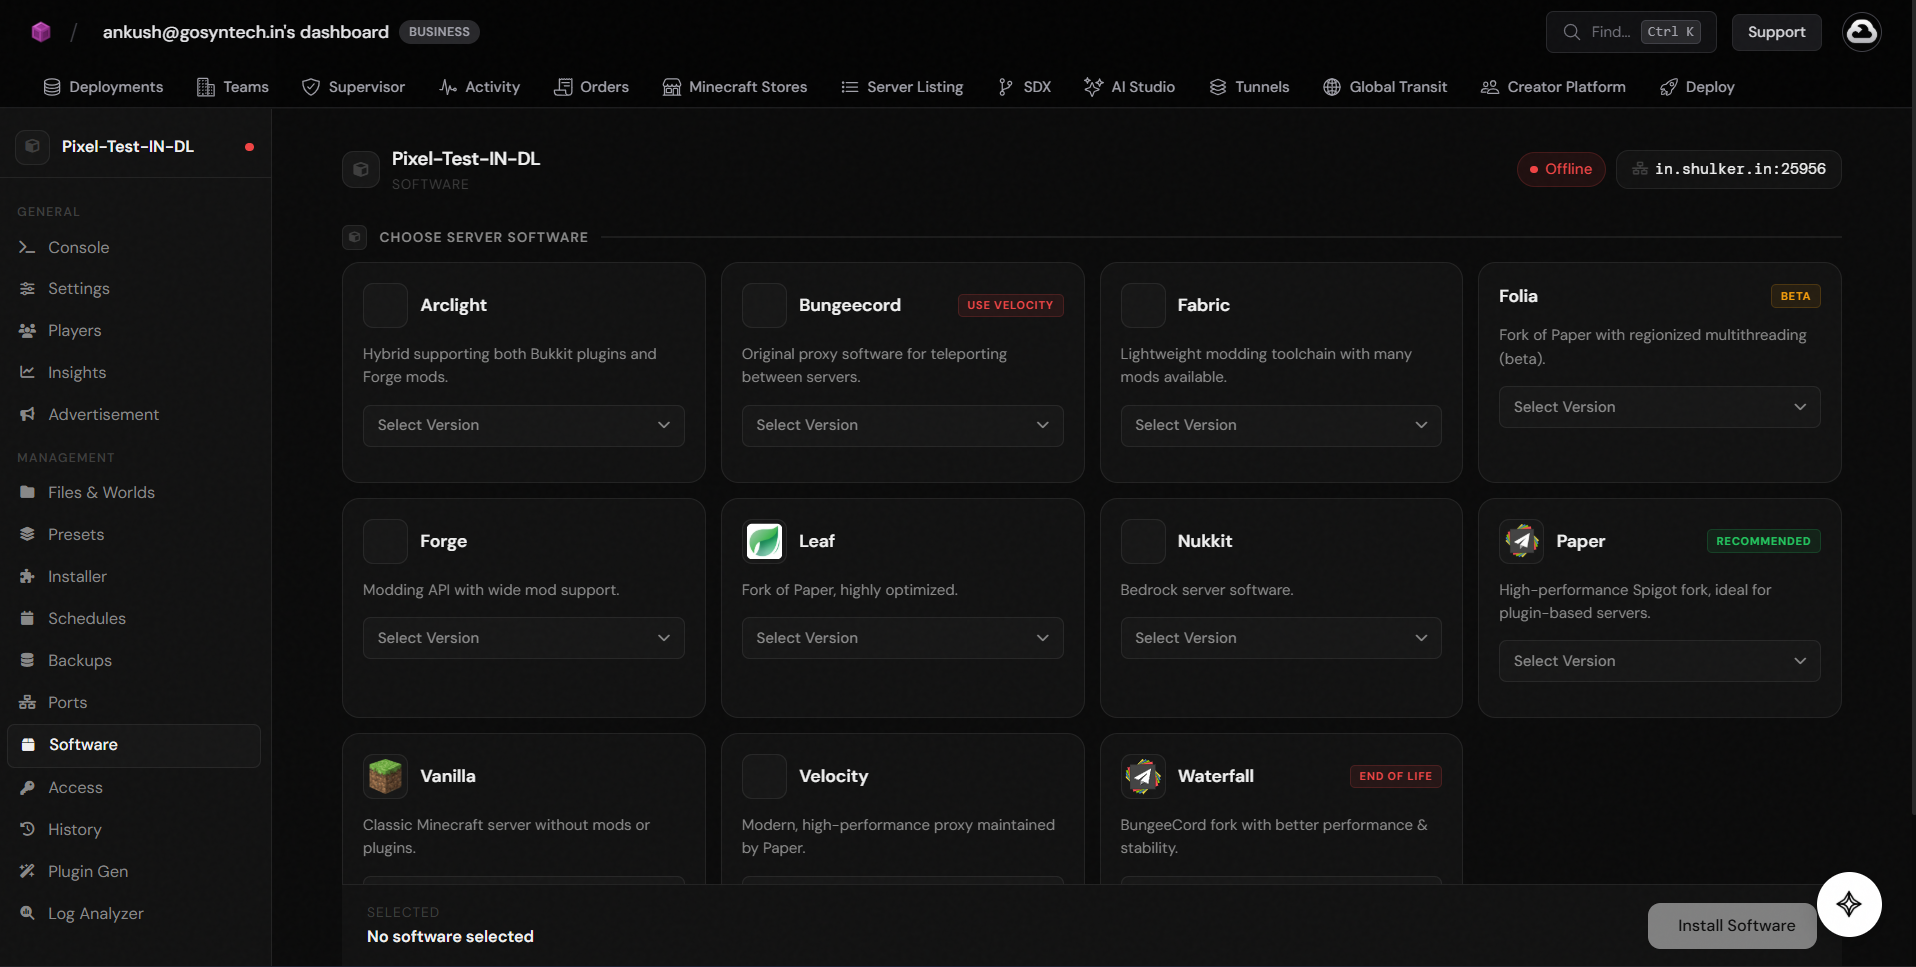The width and height of the screenshot is (1916, 967).
Task: Click the Backups database icon in sidebar
Action: [27, 660]
